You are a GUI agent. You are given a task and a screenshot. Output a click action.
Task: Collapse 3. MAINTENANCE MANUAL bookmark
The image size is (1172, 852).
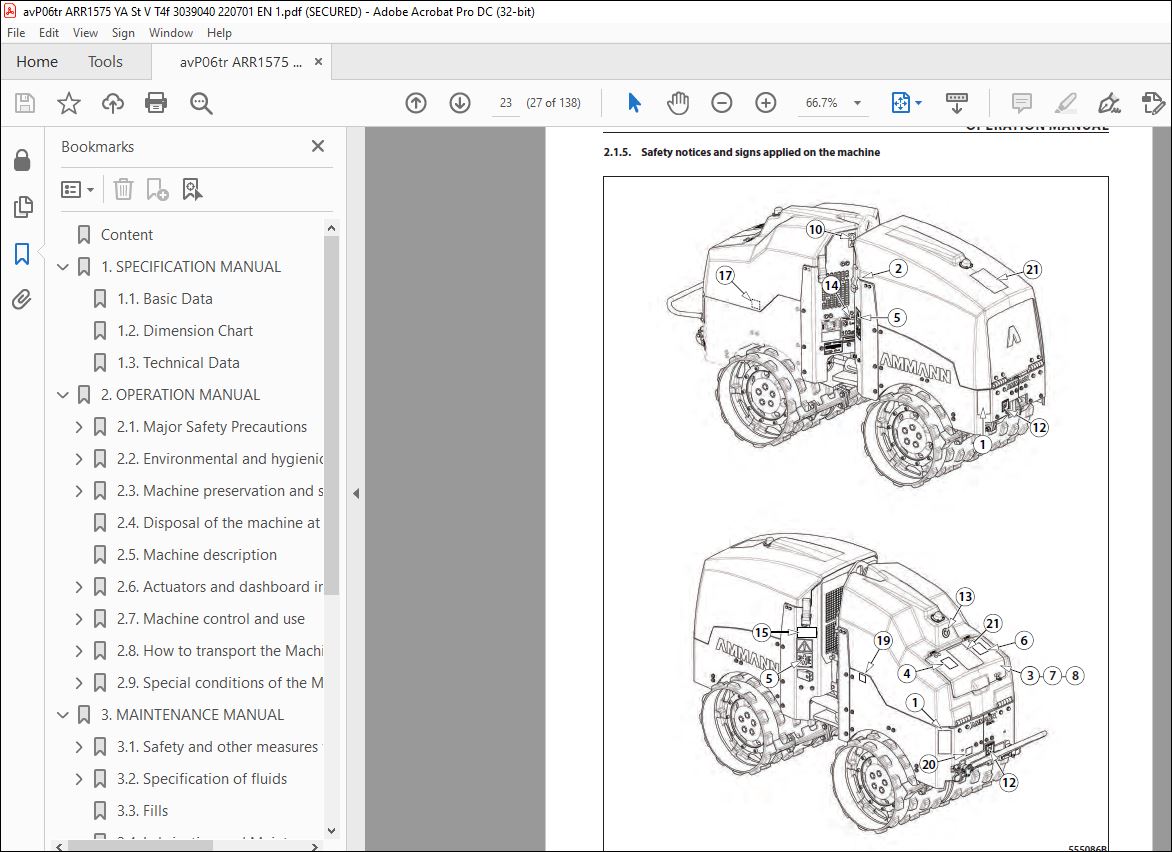click(63, 714)
